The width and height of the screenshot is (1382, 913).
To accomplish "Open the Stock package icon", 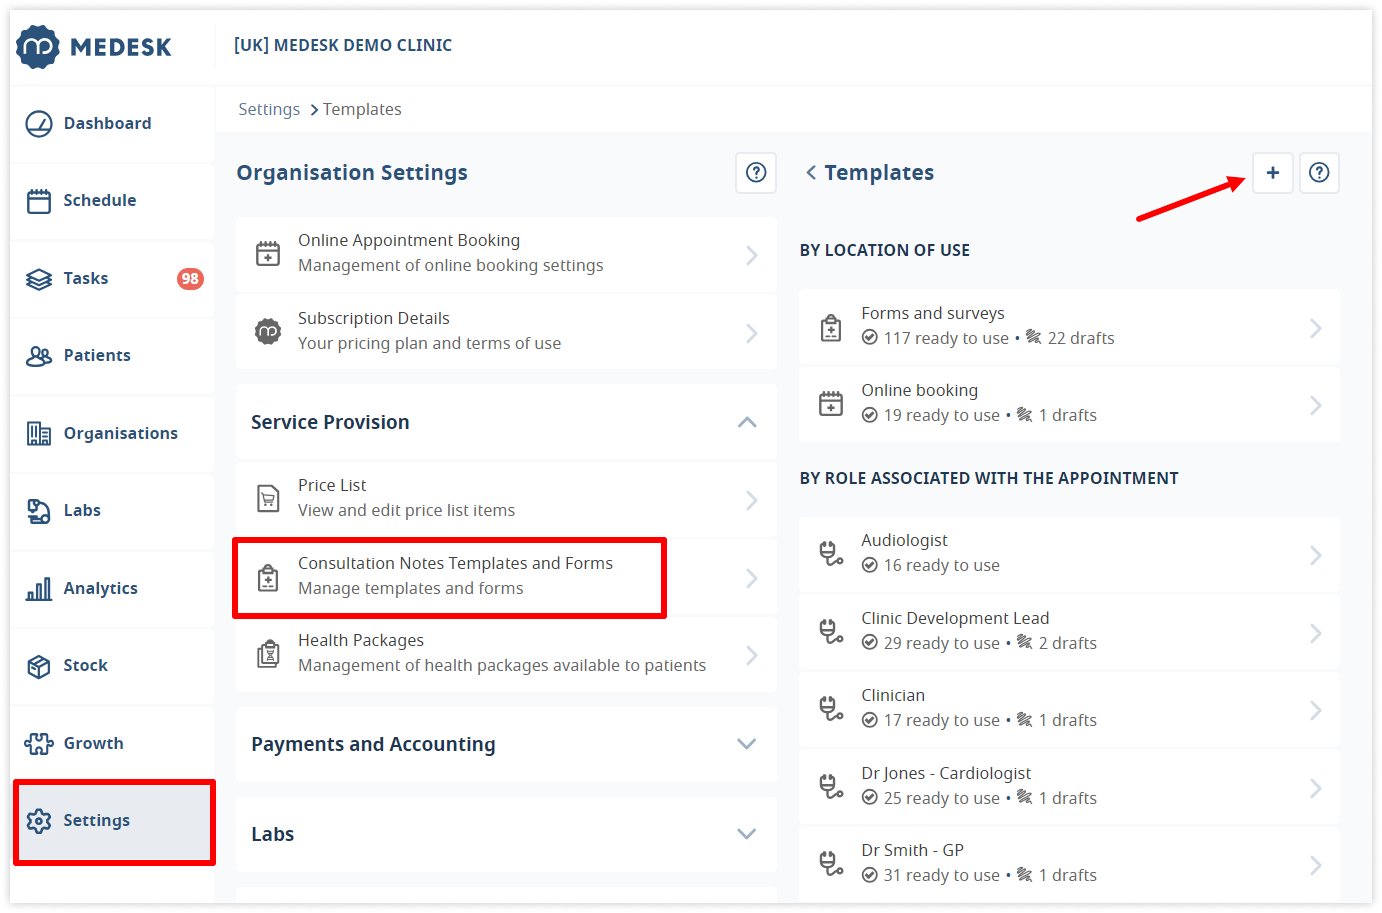I will tap(38, 665).
